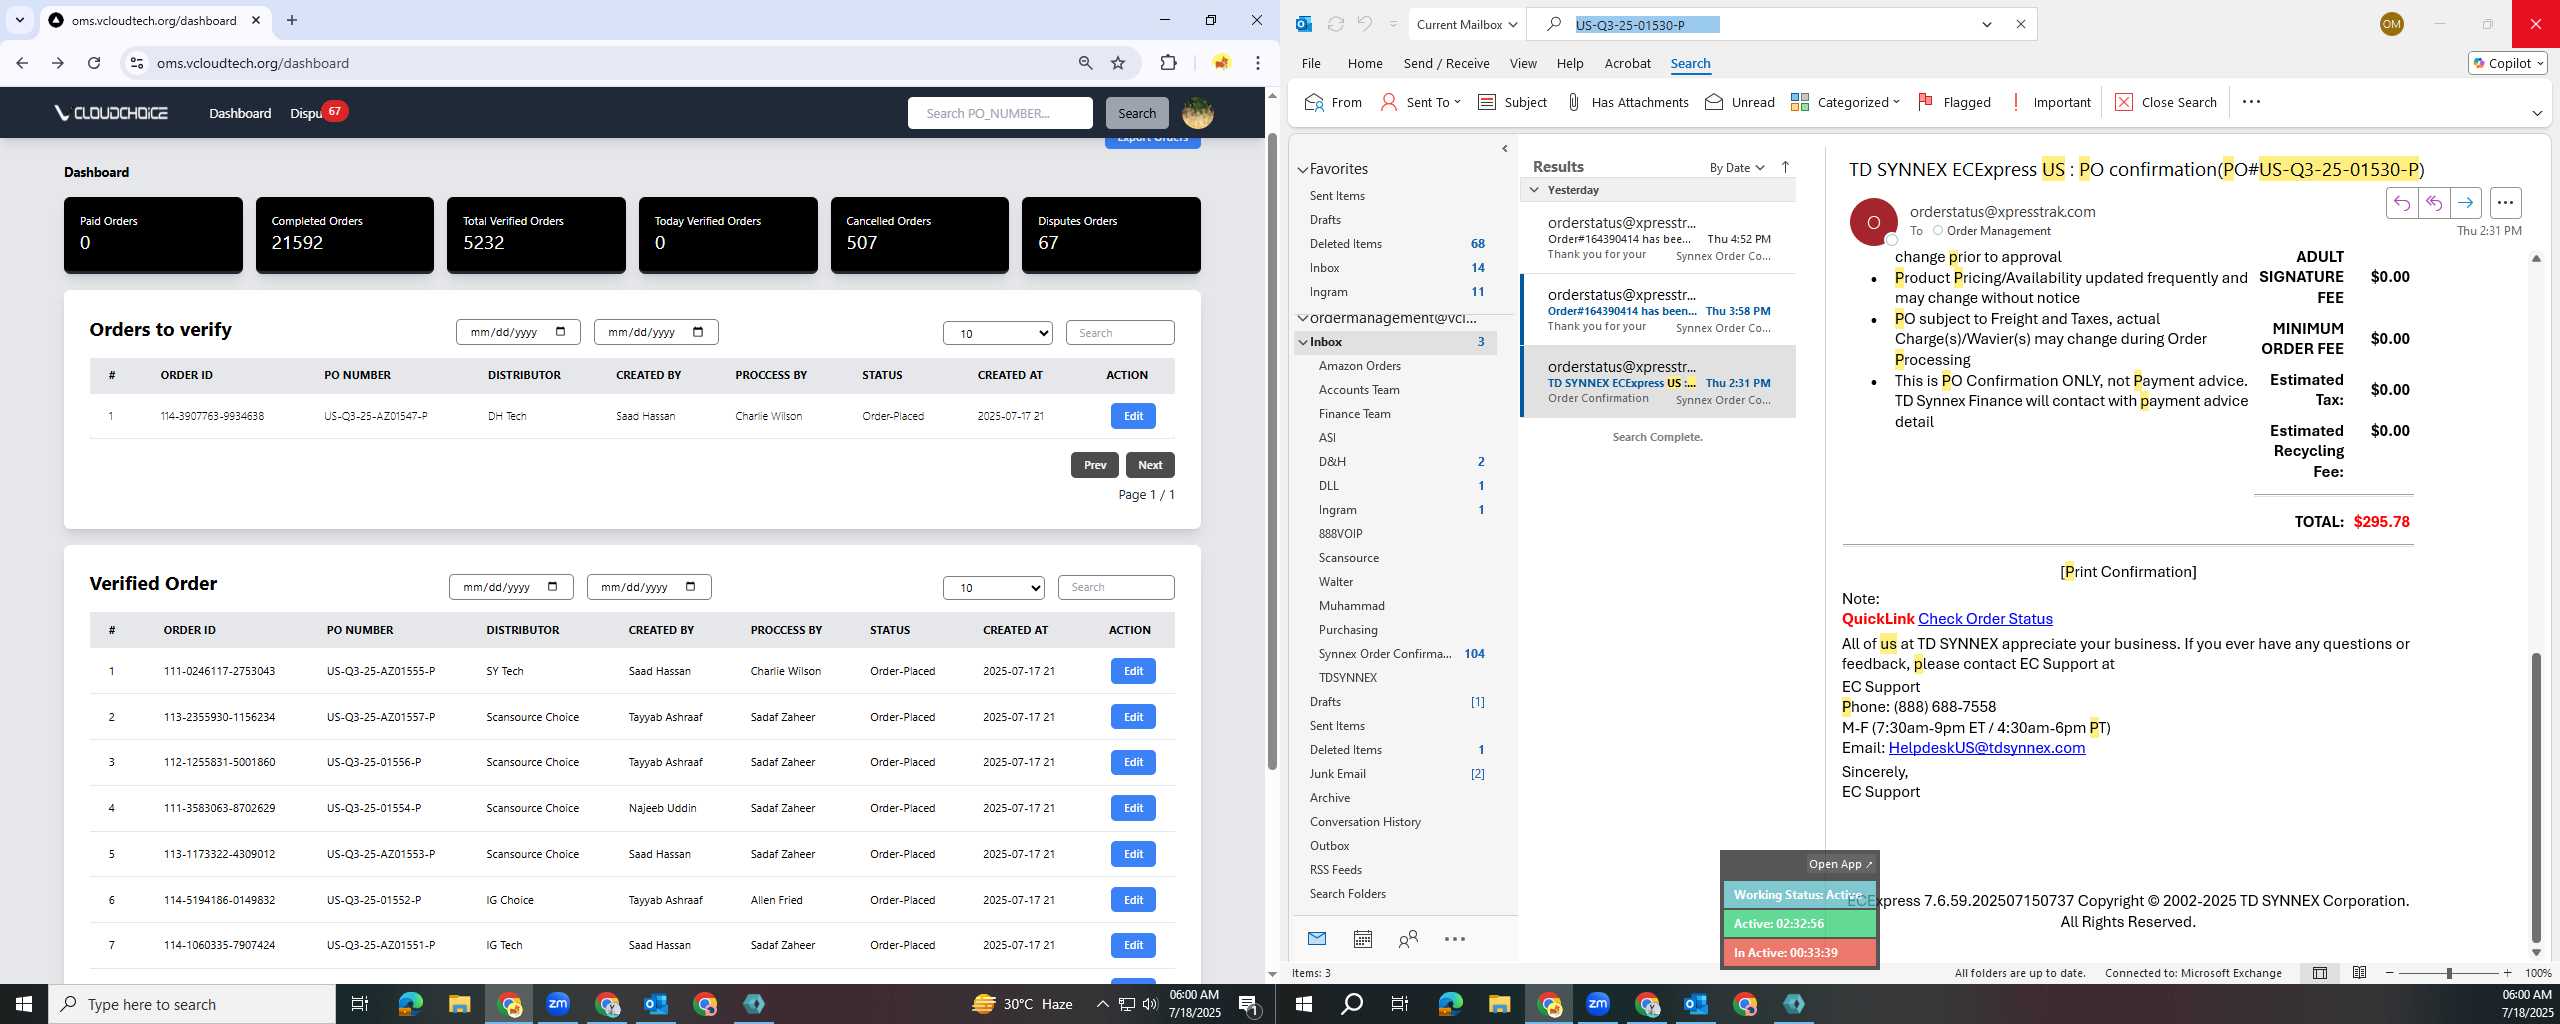Image resolution: width=2560 pixels, height=1024 pixels.
Task: Open the Categorized dropdown
Action: pos(1845,102)
